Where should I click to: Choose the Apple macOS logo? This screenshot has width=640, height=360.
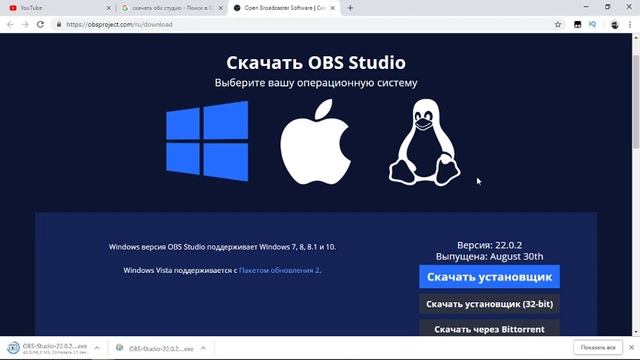pos(316,142)
